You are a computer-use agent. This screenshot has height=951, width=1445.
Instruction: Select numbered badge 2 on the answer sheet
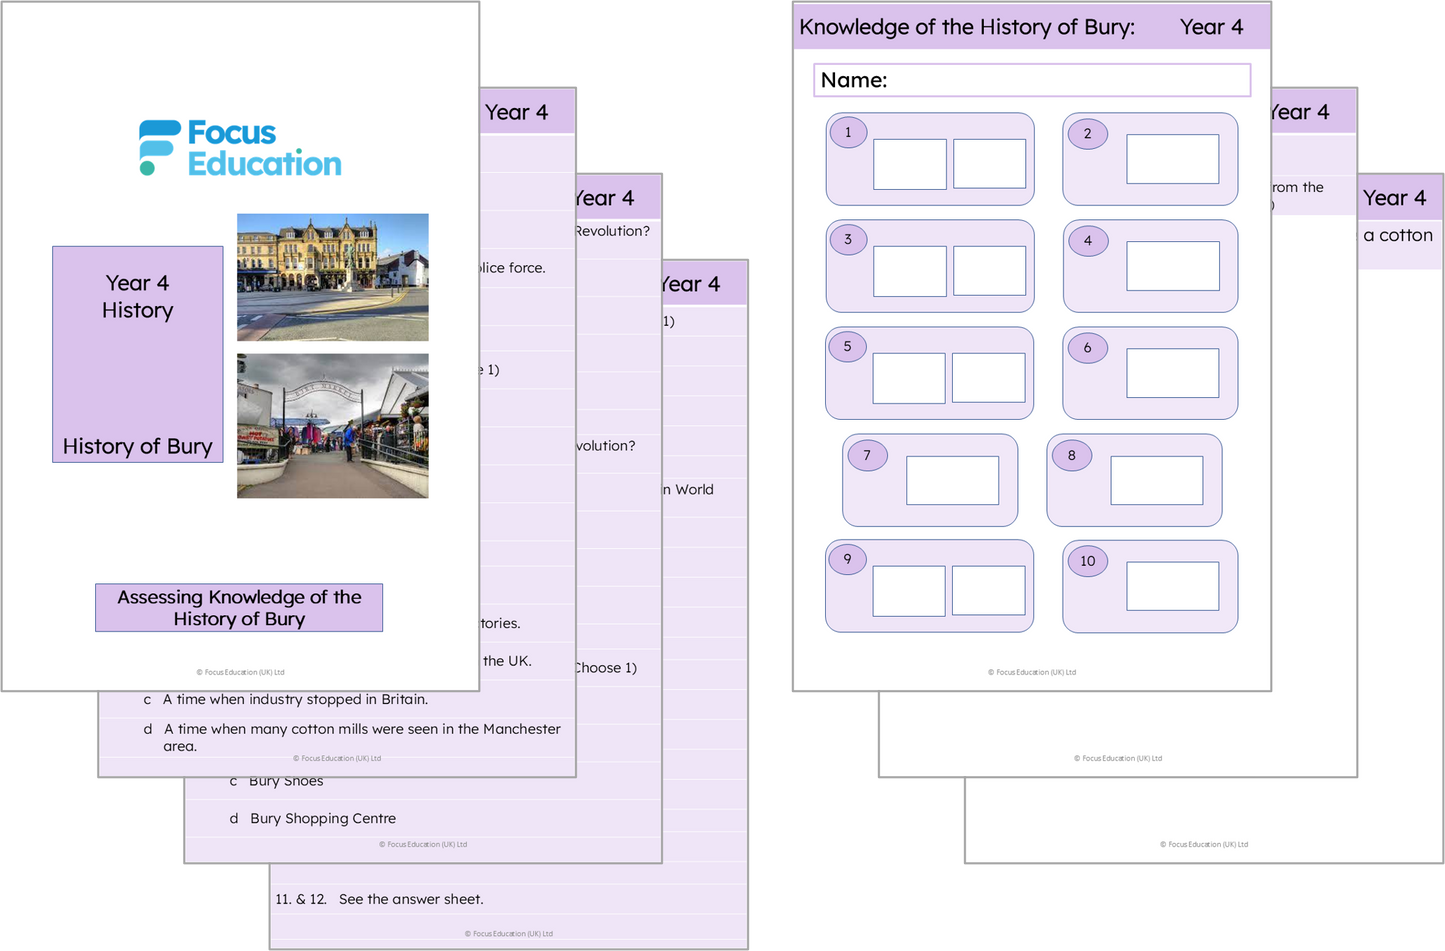1088,133
